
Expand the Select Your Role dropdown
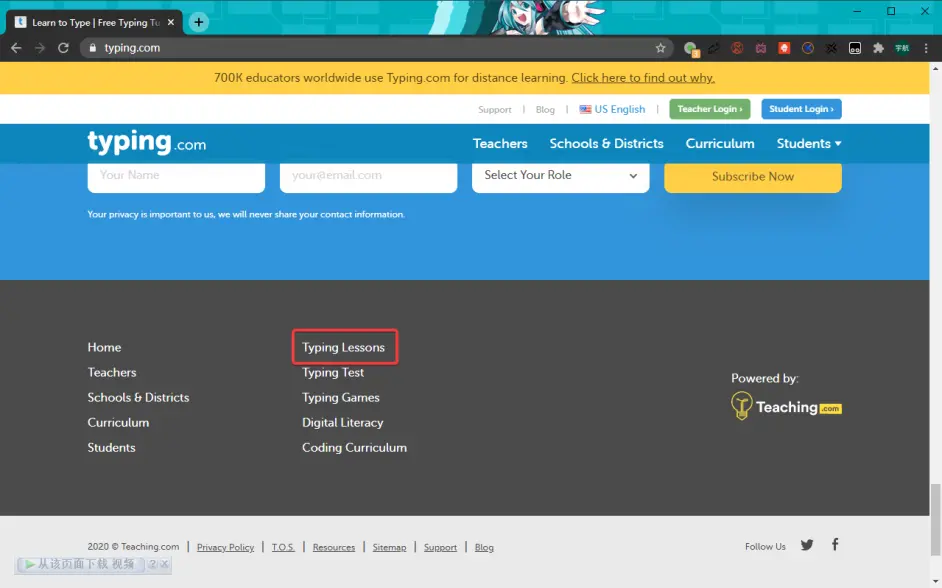(561, 175)
